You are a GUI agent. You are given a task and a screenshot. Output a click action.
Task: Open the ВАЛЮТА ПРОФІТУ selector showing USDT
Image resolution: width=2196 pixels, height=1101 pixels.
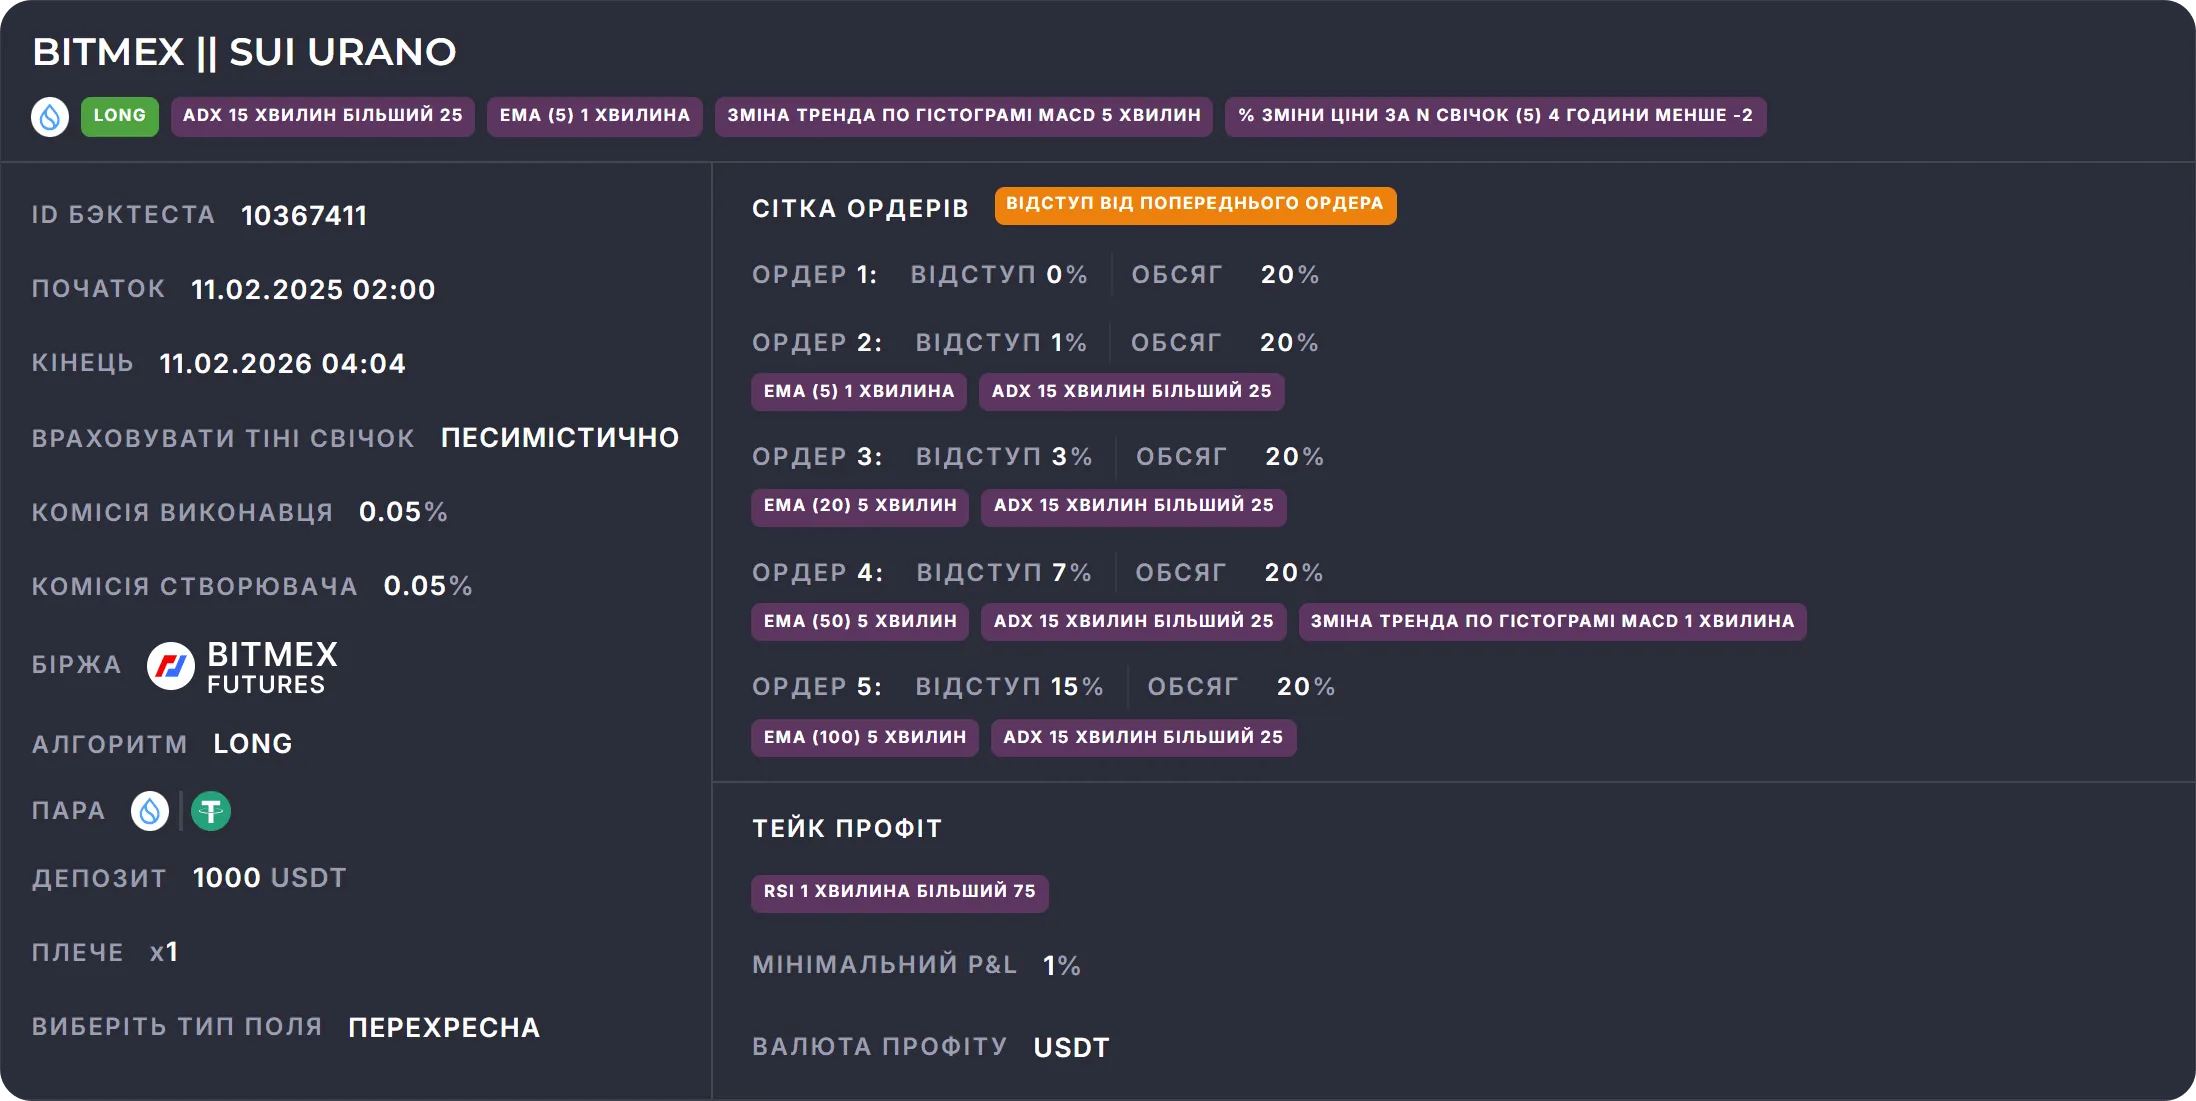pyautogui.click(x=1071, y=1046)
